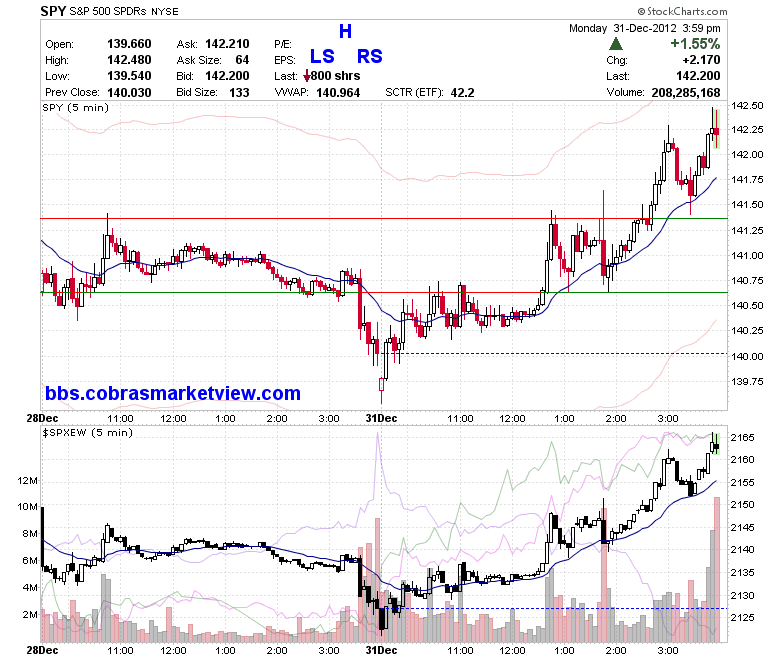780x659 pixels.
Task: Click the Chg value +2.170
Action: pos(701,60)
